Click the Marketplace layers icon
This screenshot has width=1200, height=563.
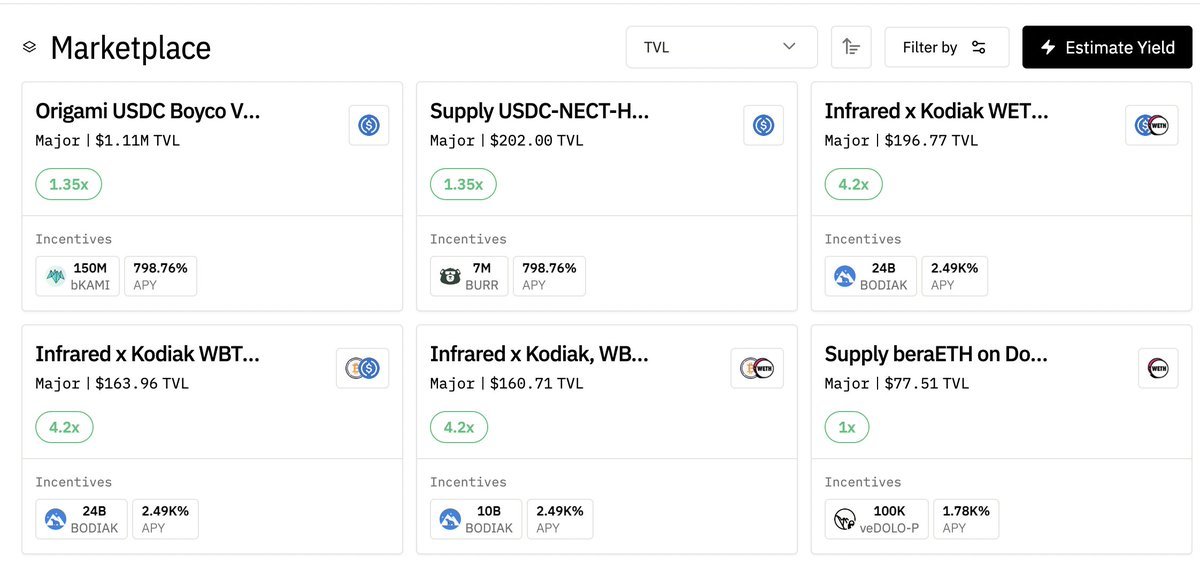[29, 47]
